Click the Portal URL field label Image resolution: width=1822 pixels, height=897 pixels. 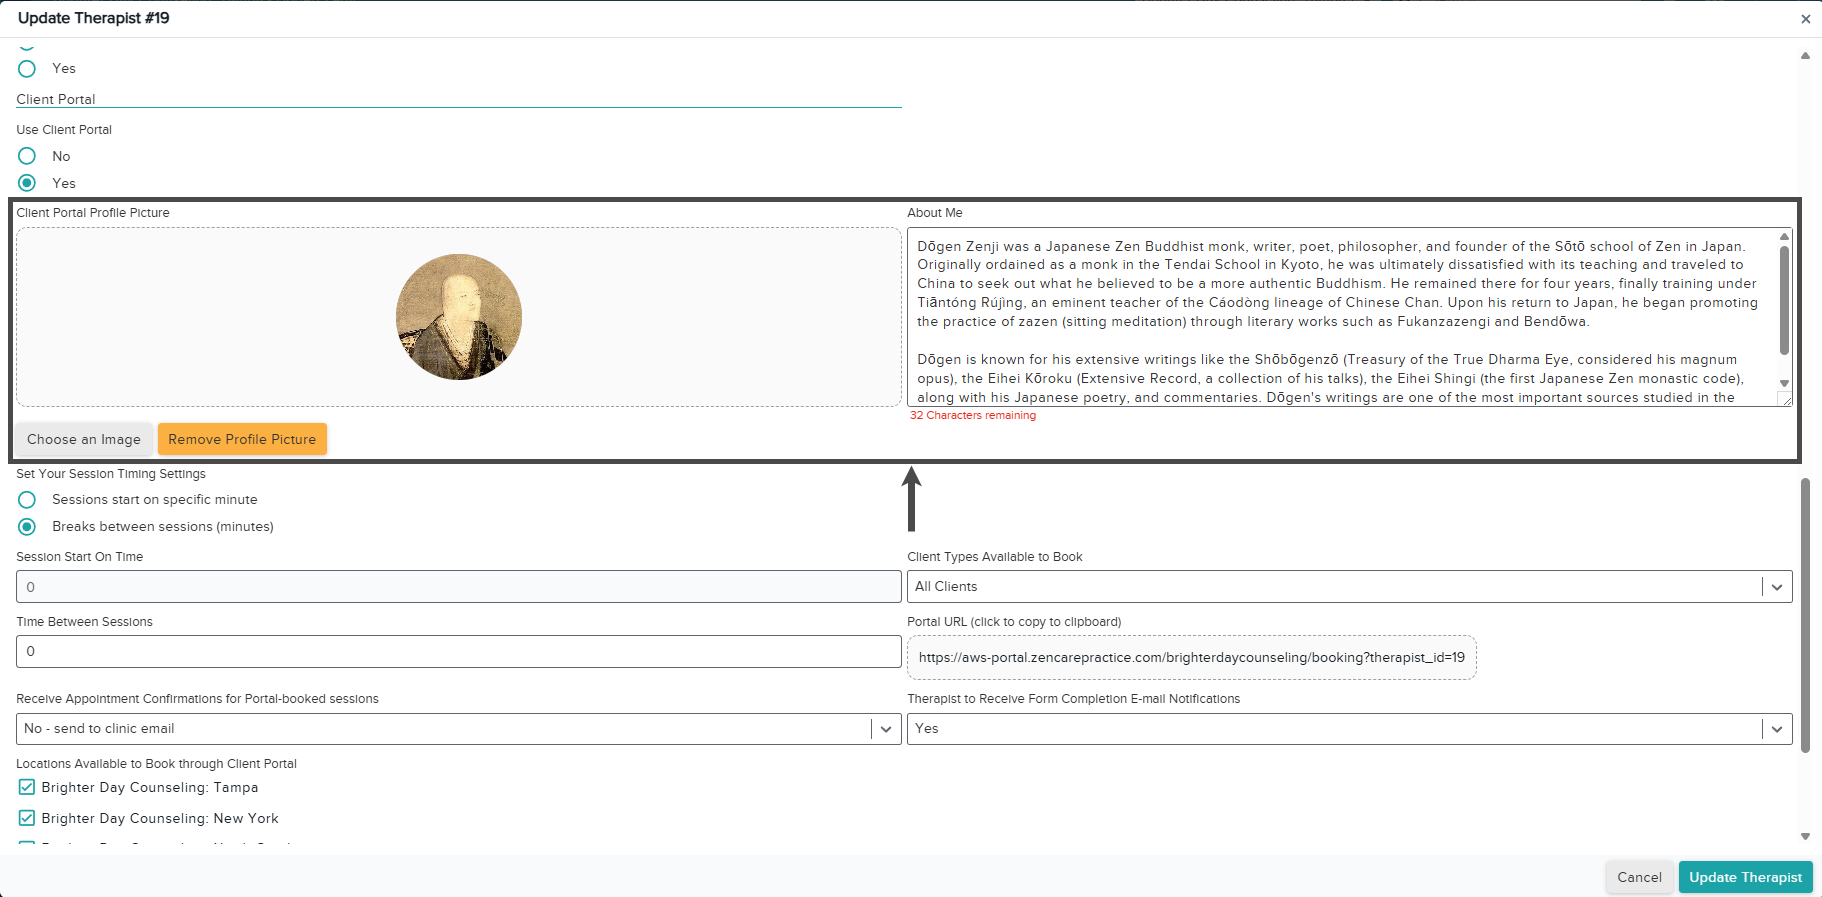(1014, 622)
